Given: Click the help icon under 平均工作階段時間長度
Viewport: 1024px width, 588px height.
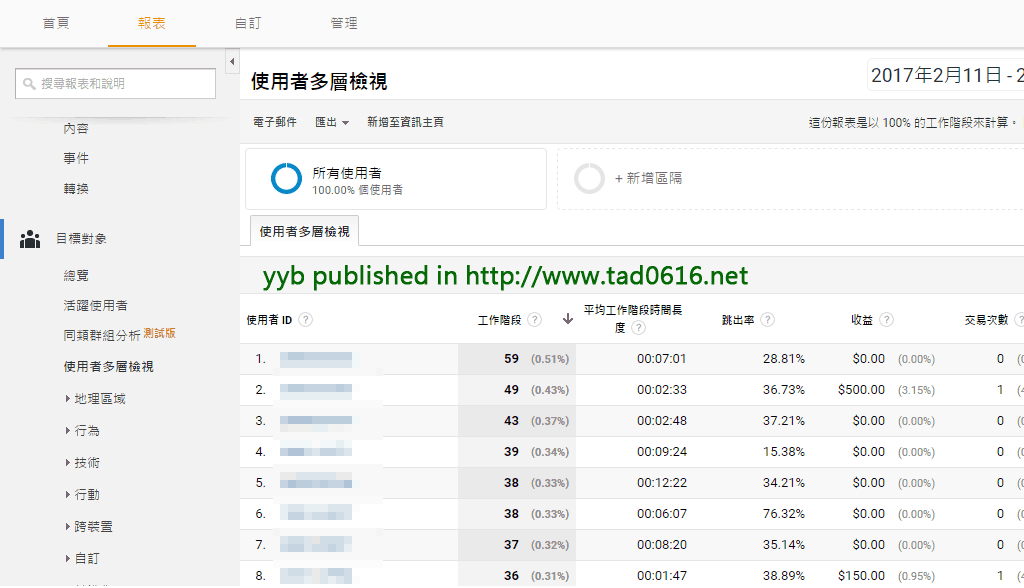Looking at the screenshot, I should 639,328.
